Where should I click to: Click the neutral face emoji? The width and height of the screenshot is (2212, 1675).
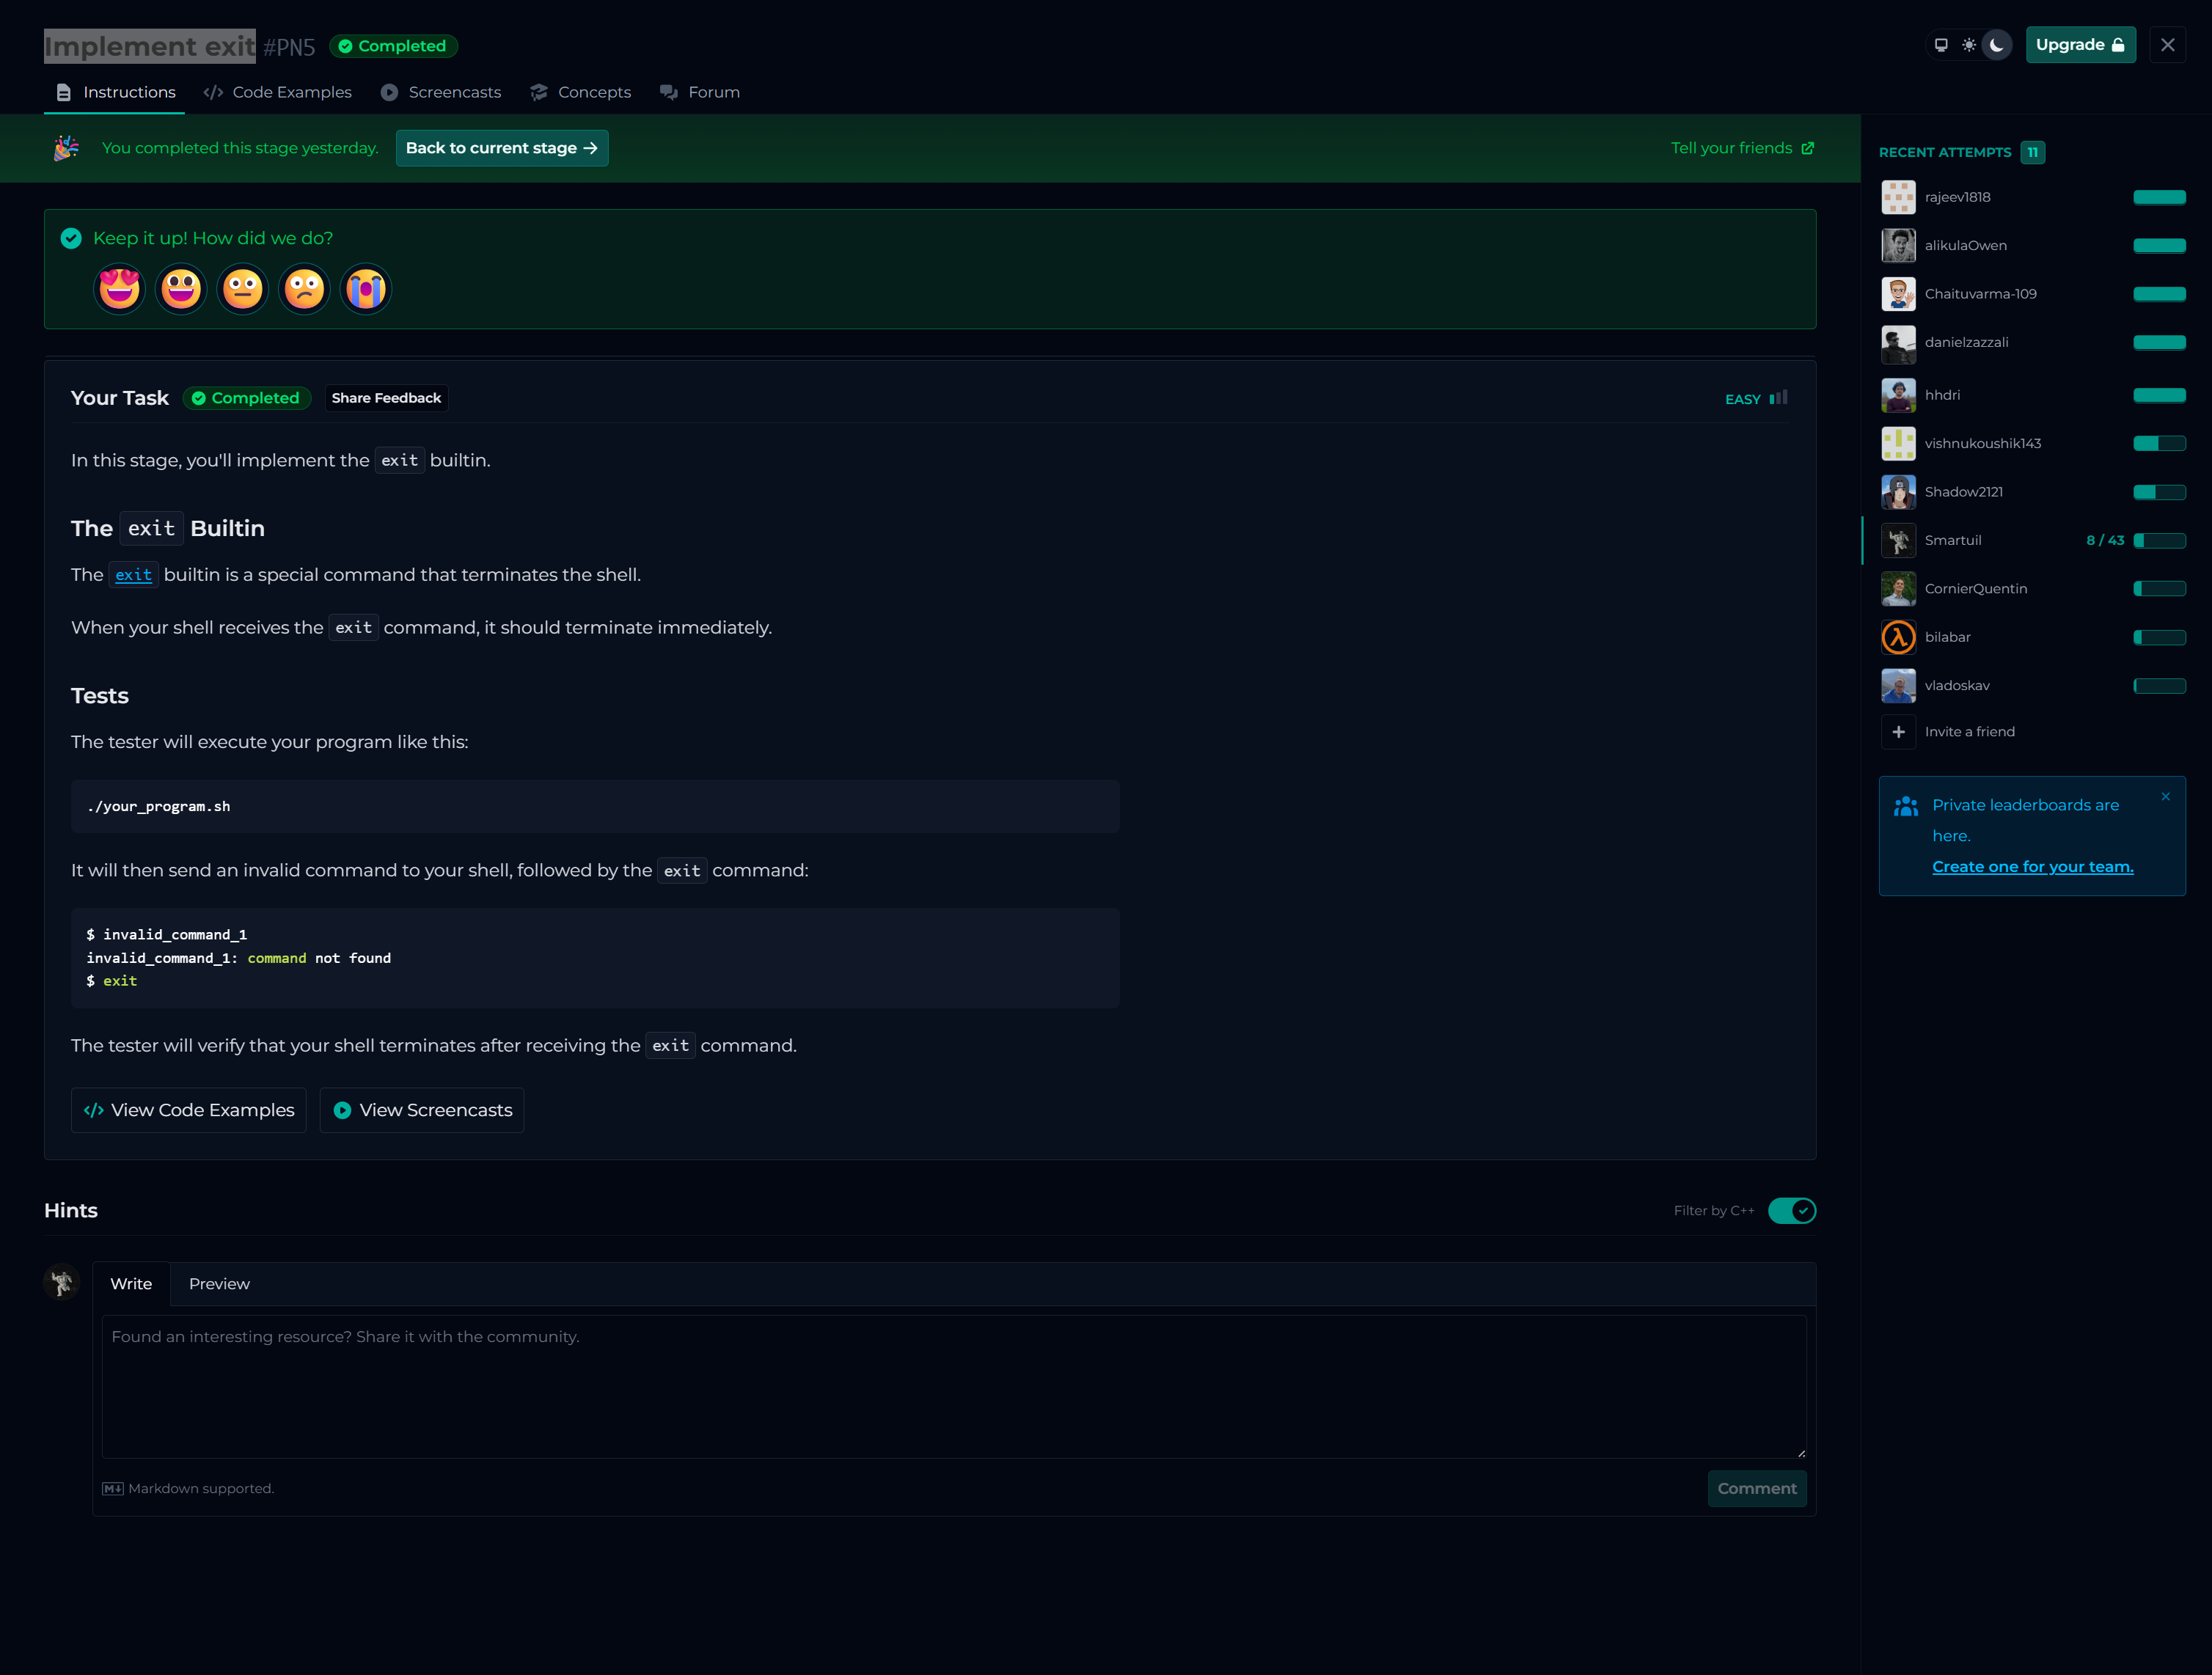(x=243, y=289)
